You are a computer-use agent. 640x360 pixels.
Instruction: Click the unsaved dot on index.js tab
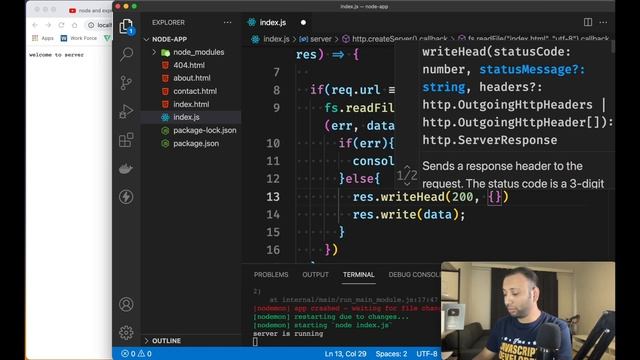pyautogui.click(x=303, y=22)
